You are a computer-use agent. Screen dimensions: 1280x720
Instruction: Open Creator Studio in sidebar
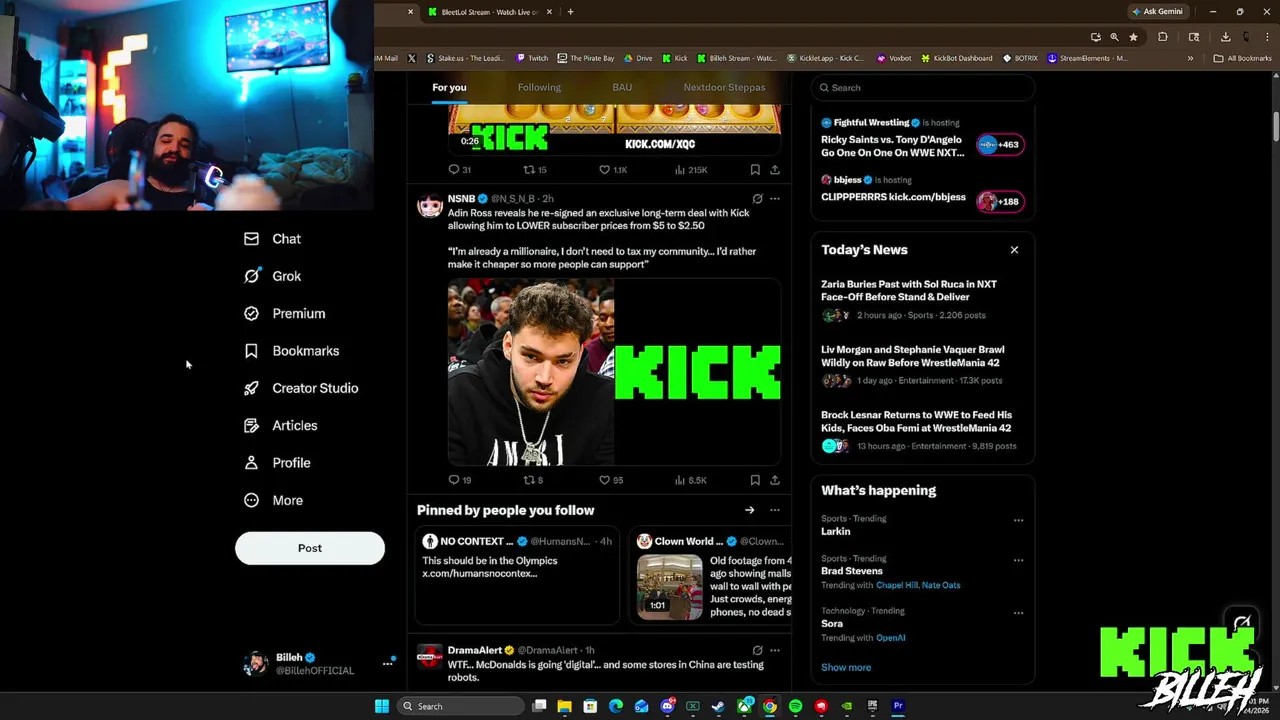click(300, 388)
